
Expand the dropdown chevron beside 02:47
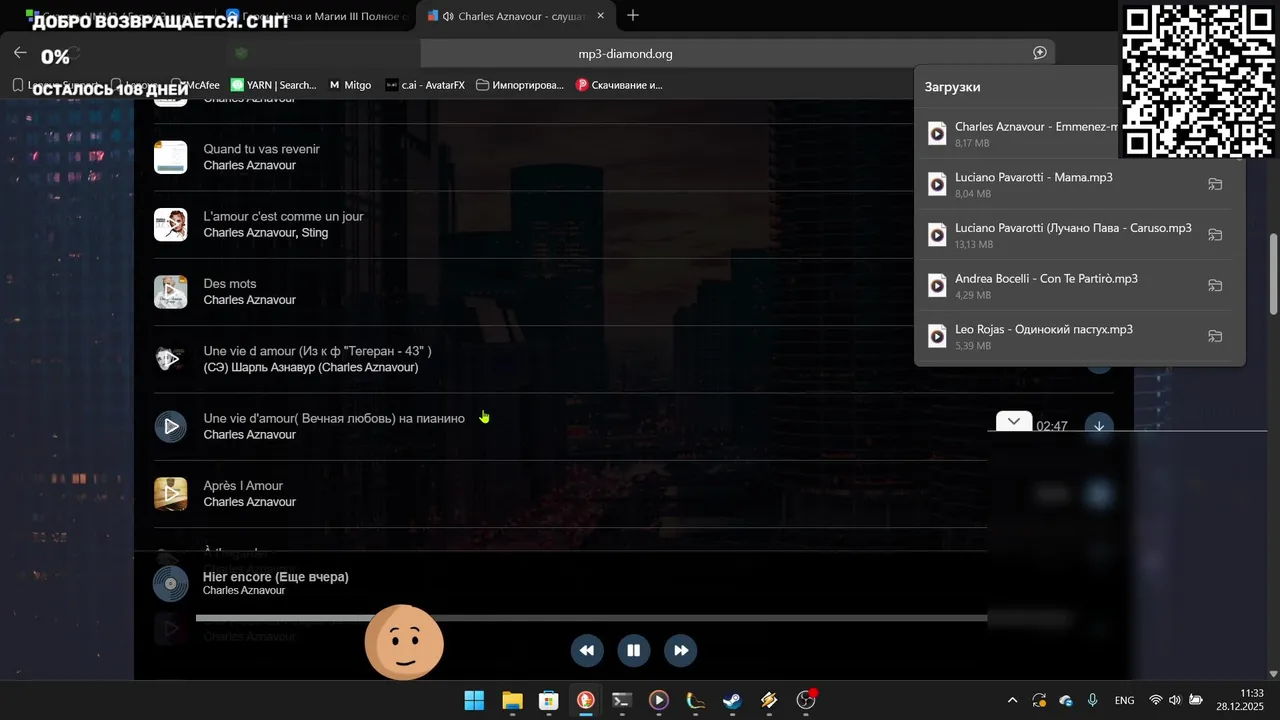tap(1014, 421)
